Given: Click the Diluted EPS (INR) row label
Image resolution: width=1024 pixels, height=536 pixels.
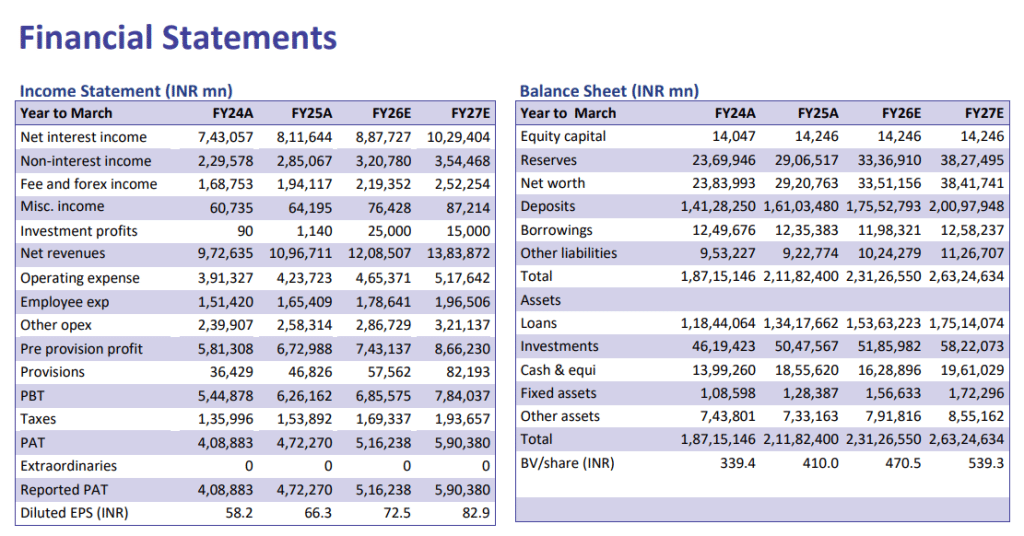Looking at the screenshot, I should (75, 514).
